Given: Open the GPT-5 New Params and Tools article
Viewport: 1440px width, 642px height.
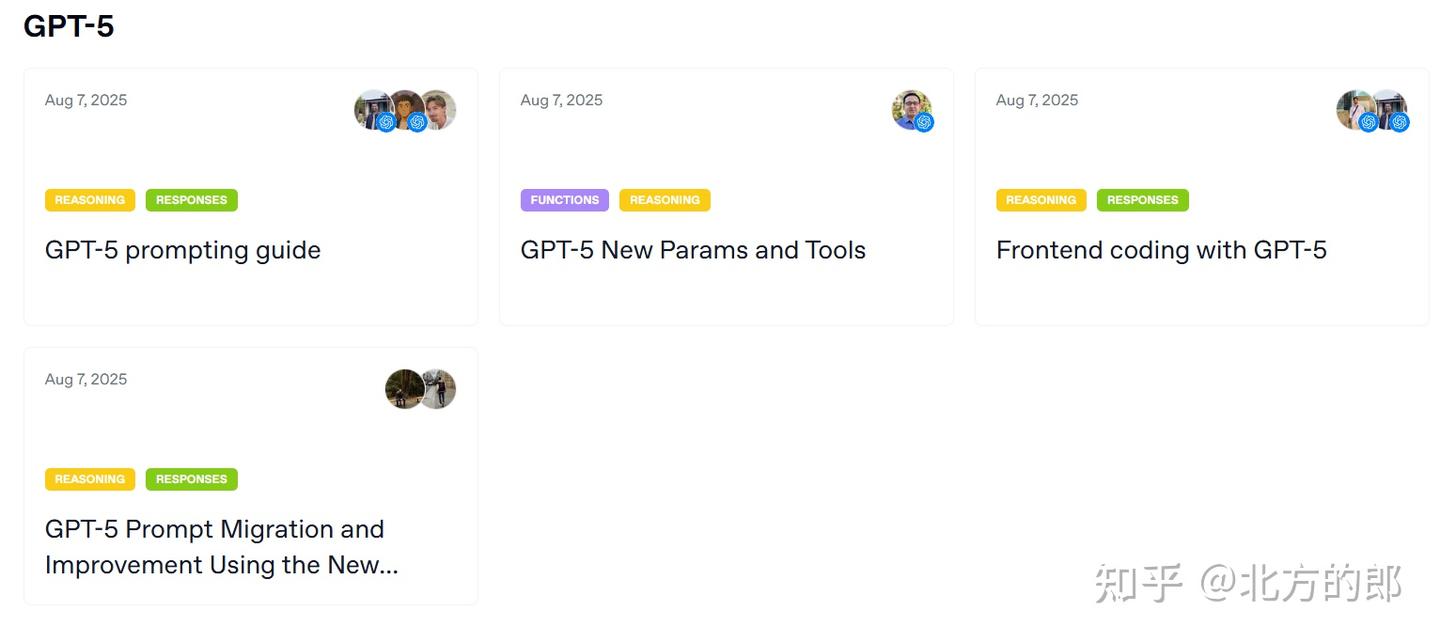Looking at the screenshot, I should [693, 250].
